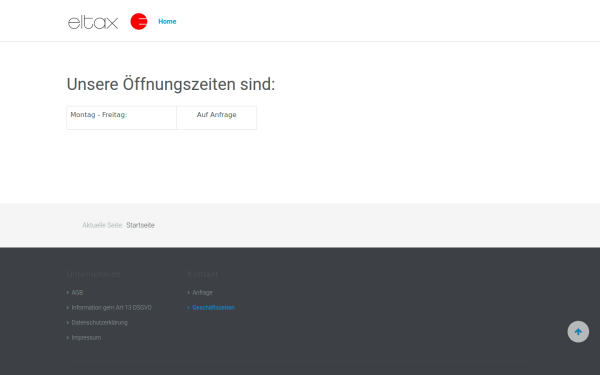The height and width of the screenshot is (375, 600).
Task: Select the 'Montag - Freitag:' table cell
Action: (x=121, y=118)
